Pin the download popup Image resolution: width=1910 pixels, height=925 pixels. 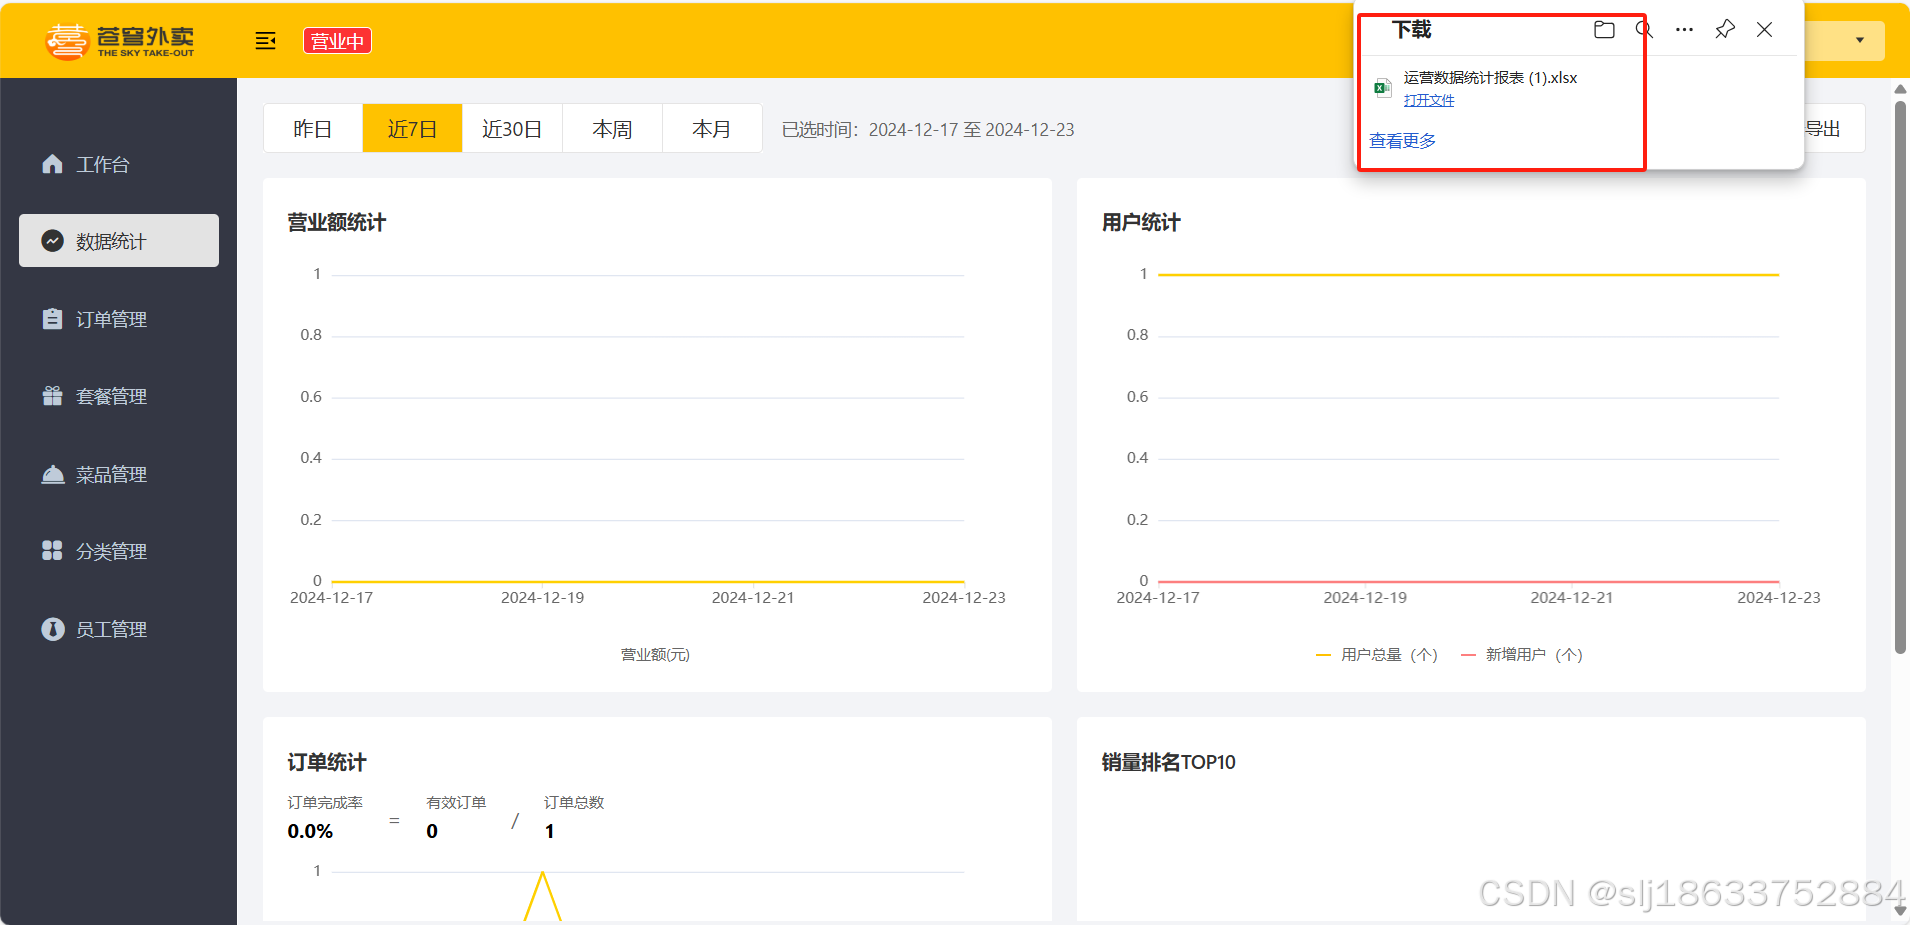[1724, 30]
